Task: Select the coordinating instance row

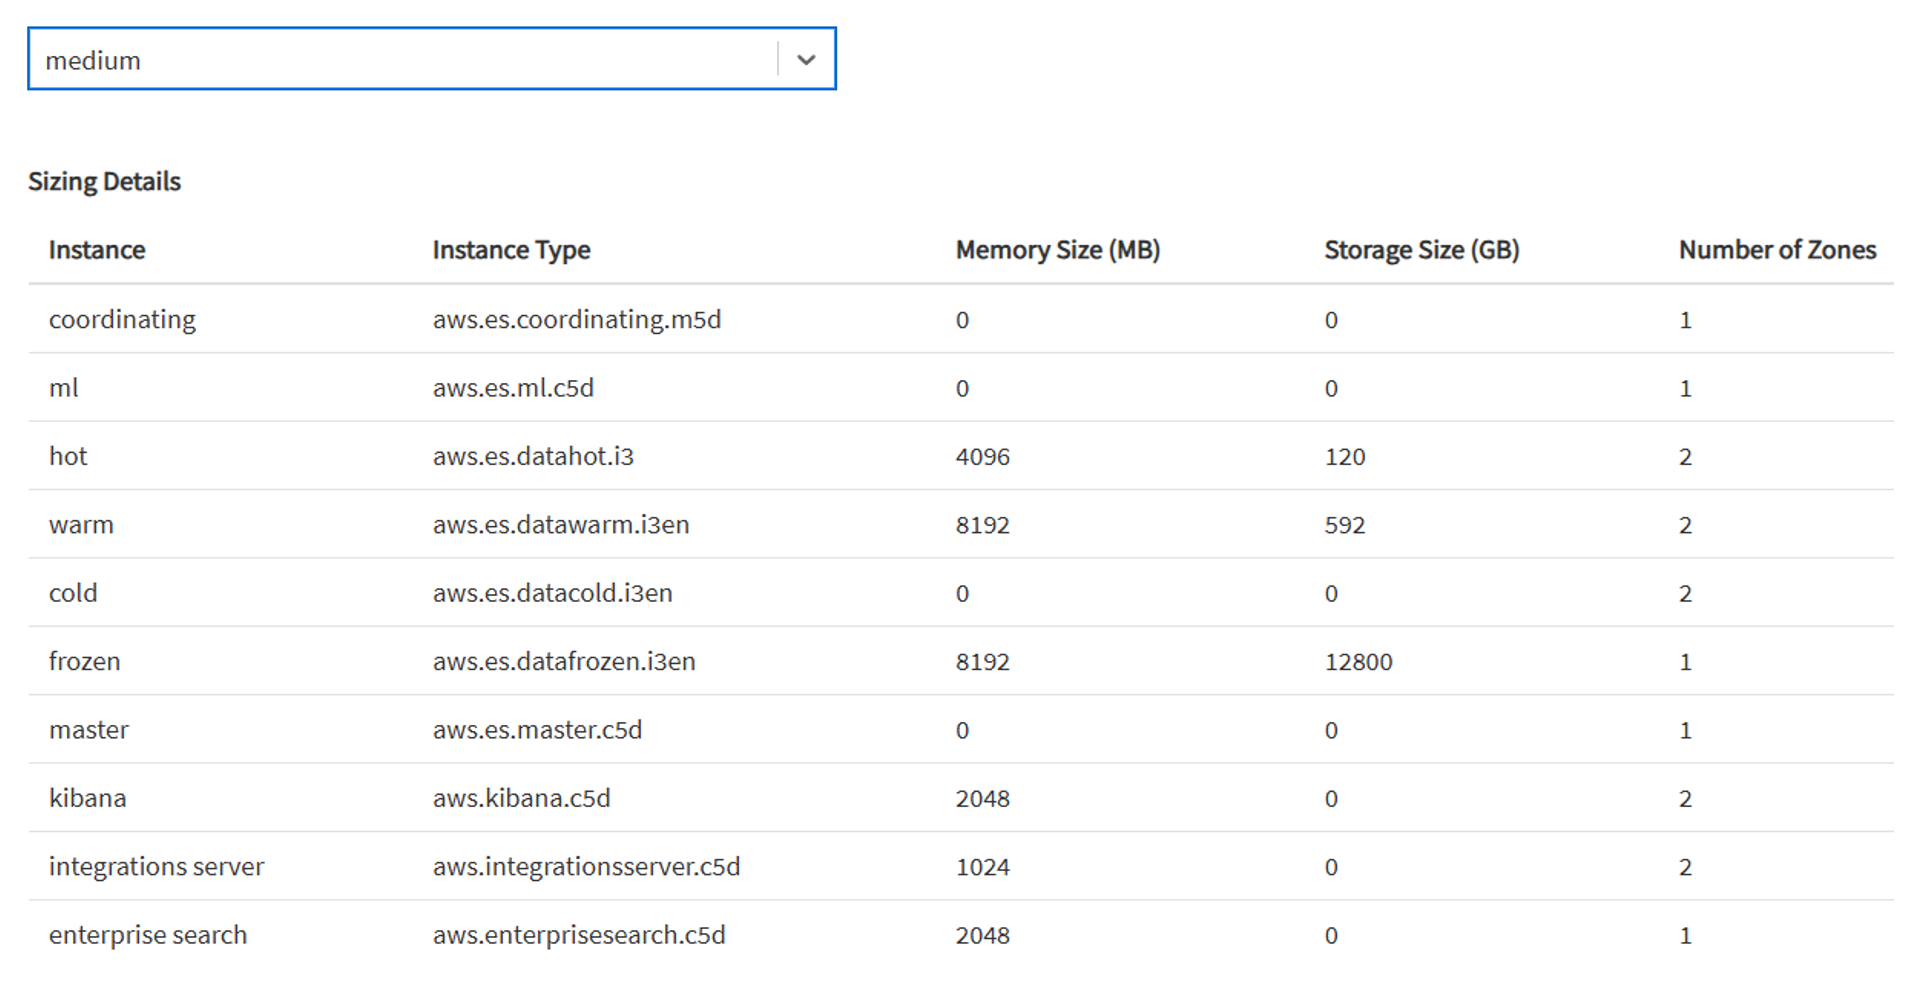Action: tap(122, 319)
